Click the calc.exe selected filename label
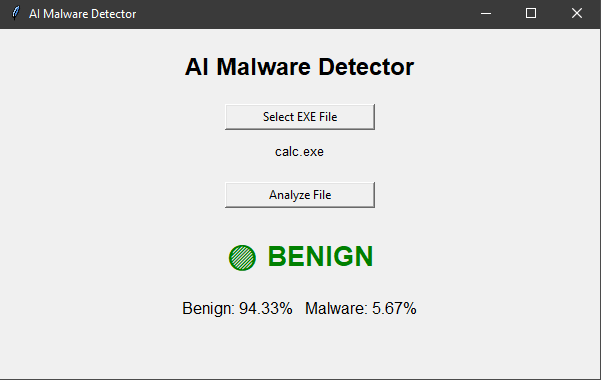The image size is (601, 380). [299, 152]
